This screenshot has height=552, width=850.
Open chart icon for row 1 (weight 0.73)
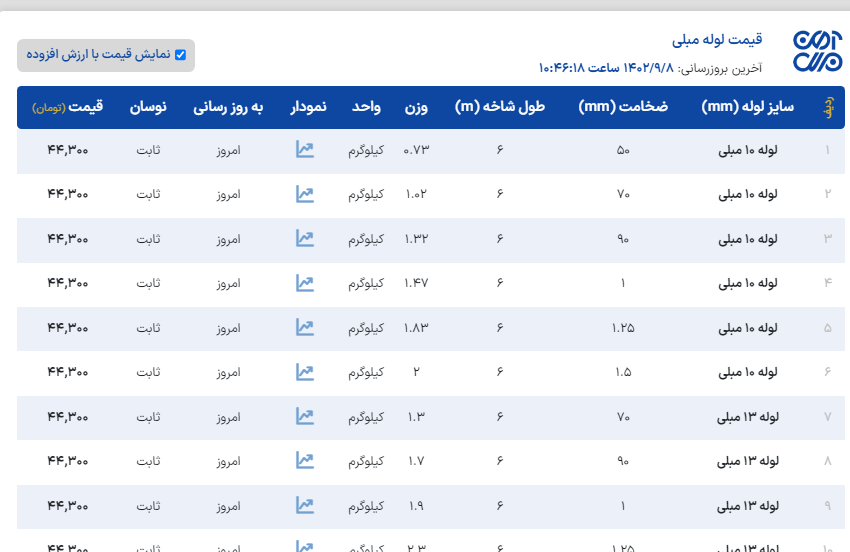[305, 149]
